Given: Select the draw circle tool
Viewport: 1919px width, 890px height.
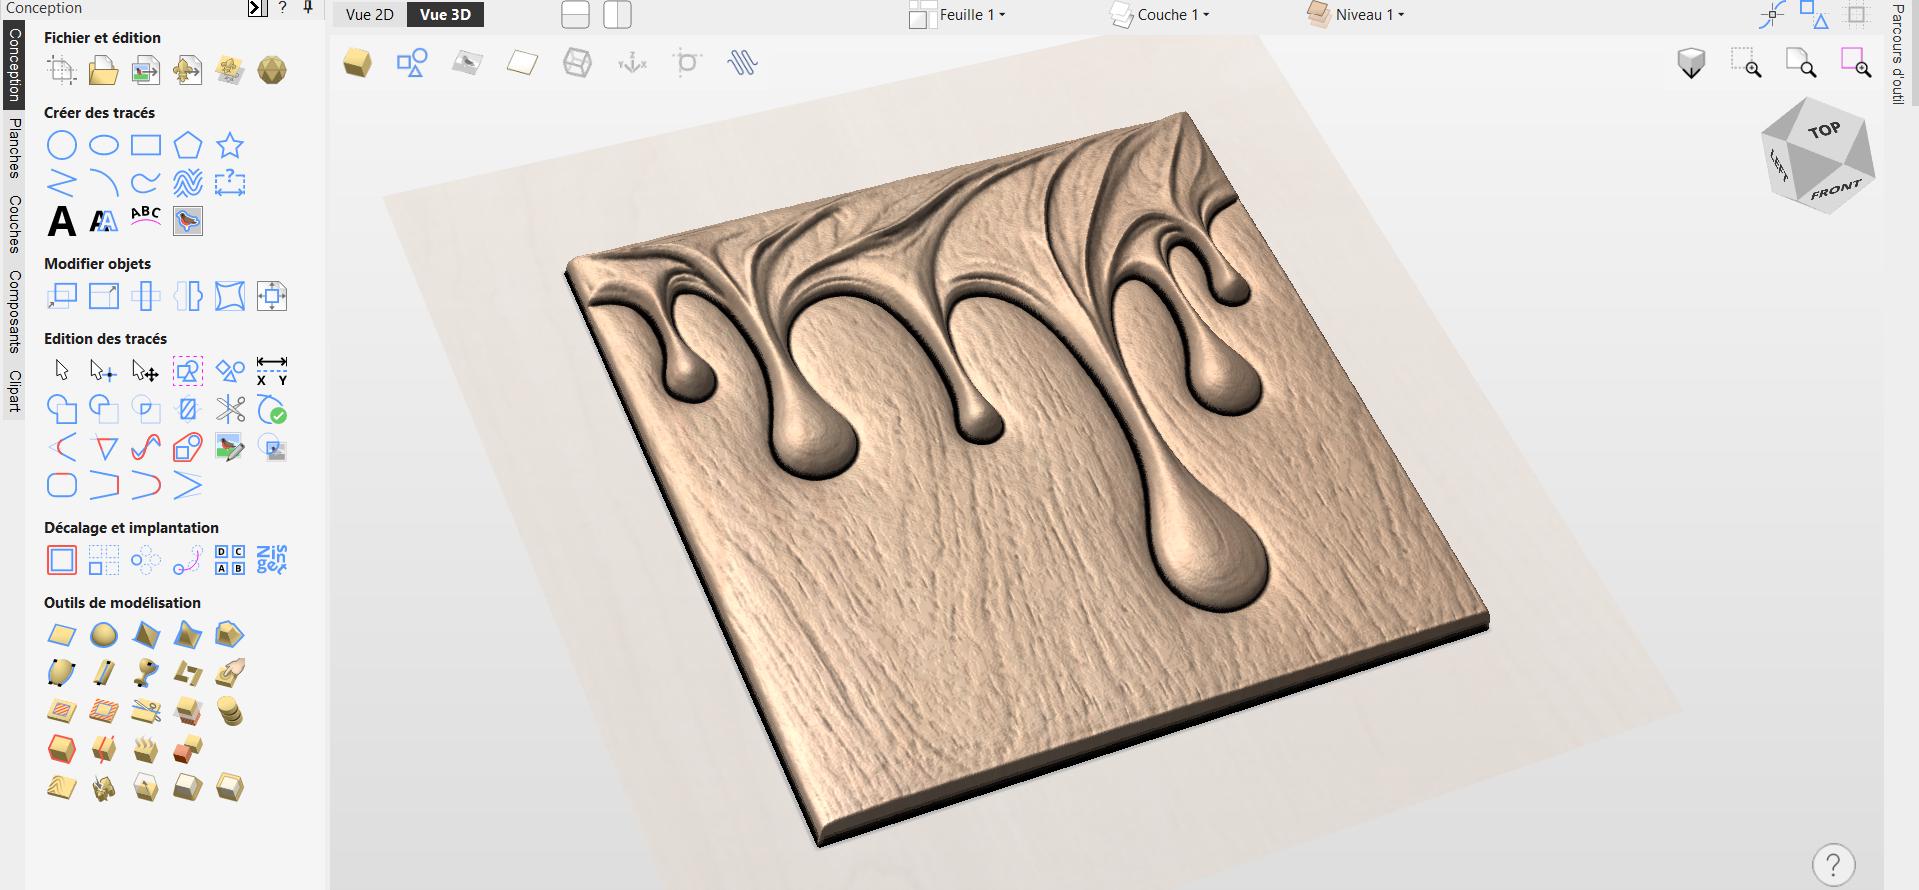Looking at the screenshot, I should pyautogui.click(x=62, y=145).
